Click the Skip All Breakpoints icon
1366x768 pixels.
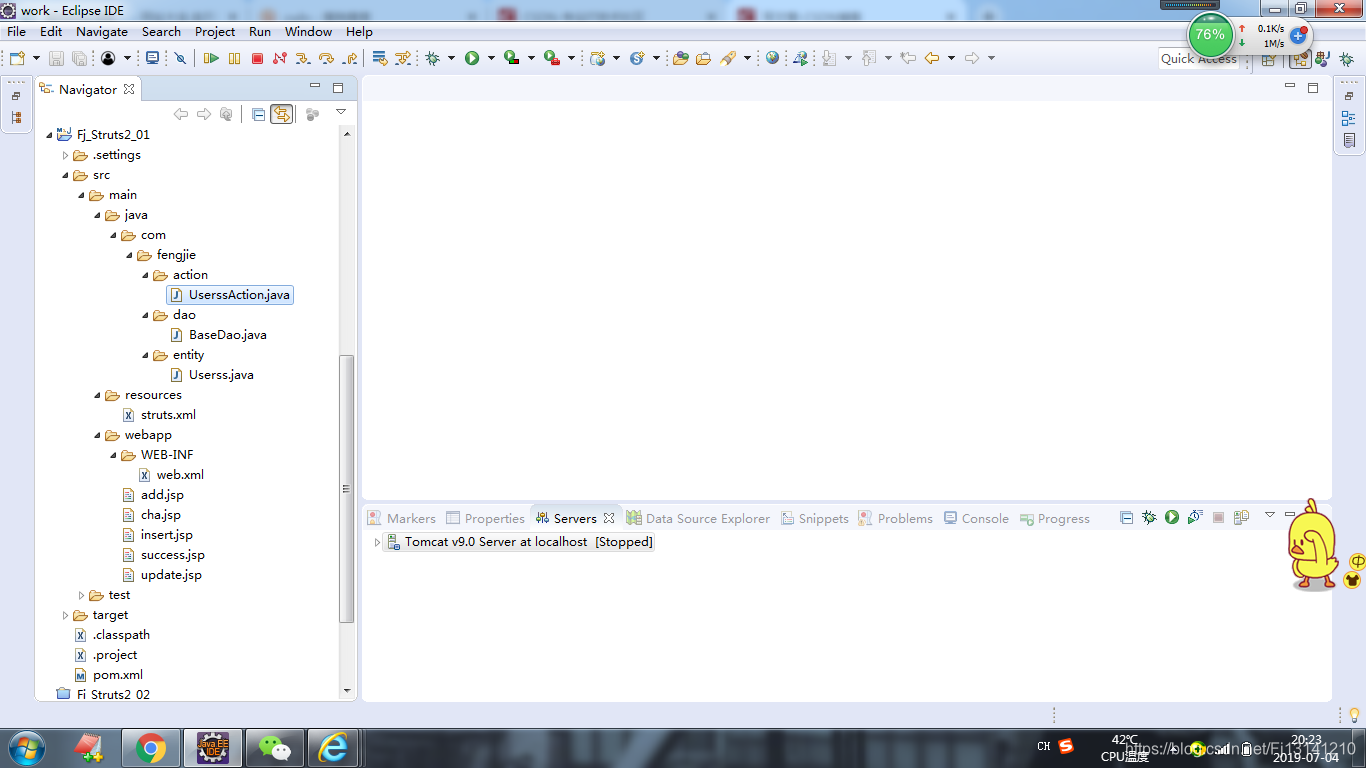click(x=180, y=59)
